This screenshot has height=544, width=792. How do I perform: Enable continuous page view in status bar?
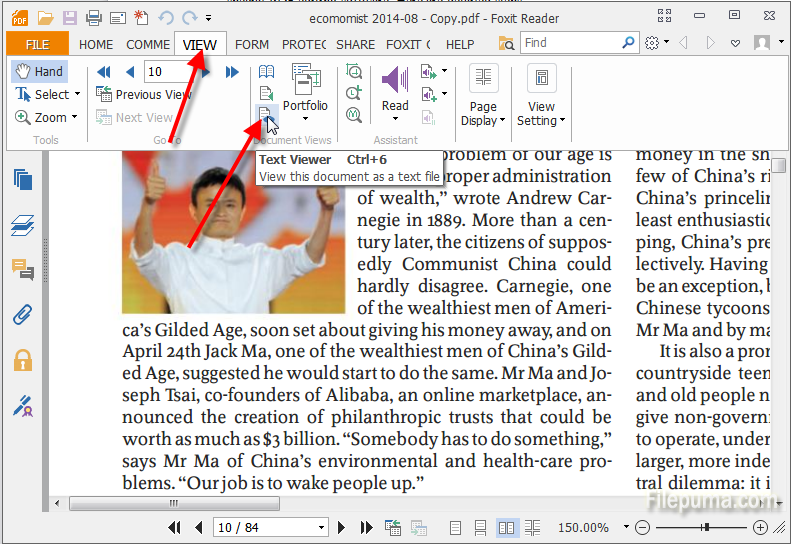click(x=481, y=527)
